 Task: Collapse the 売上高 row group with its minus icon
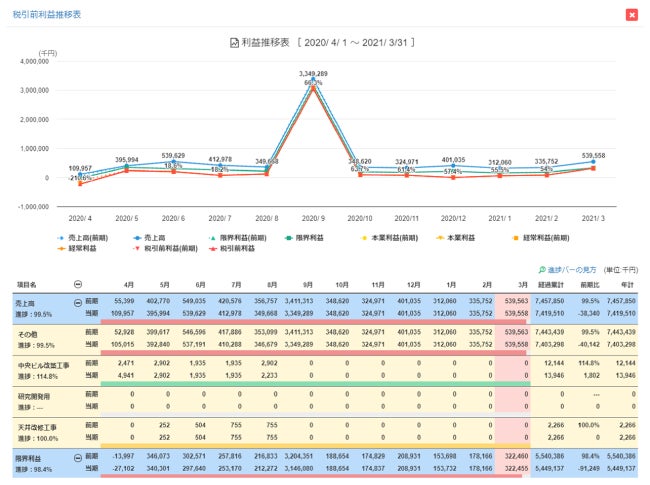point(78,303)
